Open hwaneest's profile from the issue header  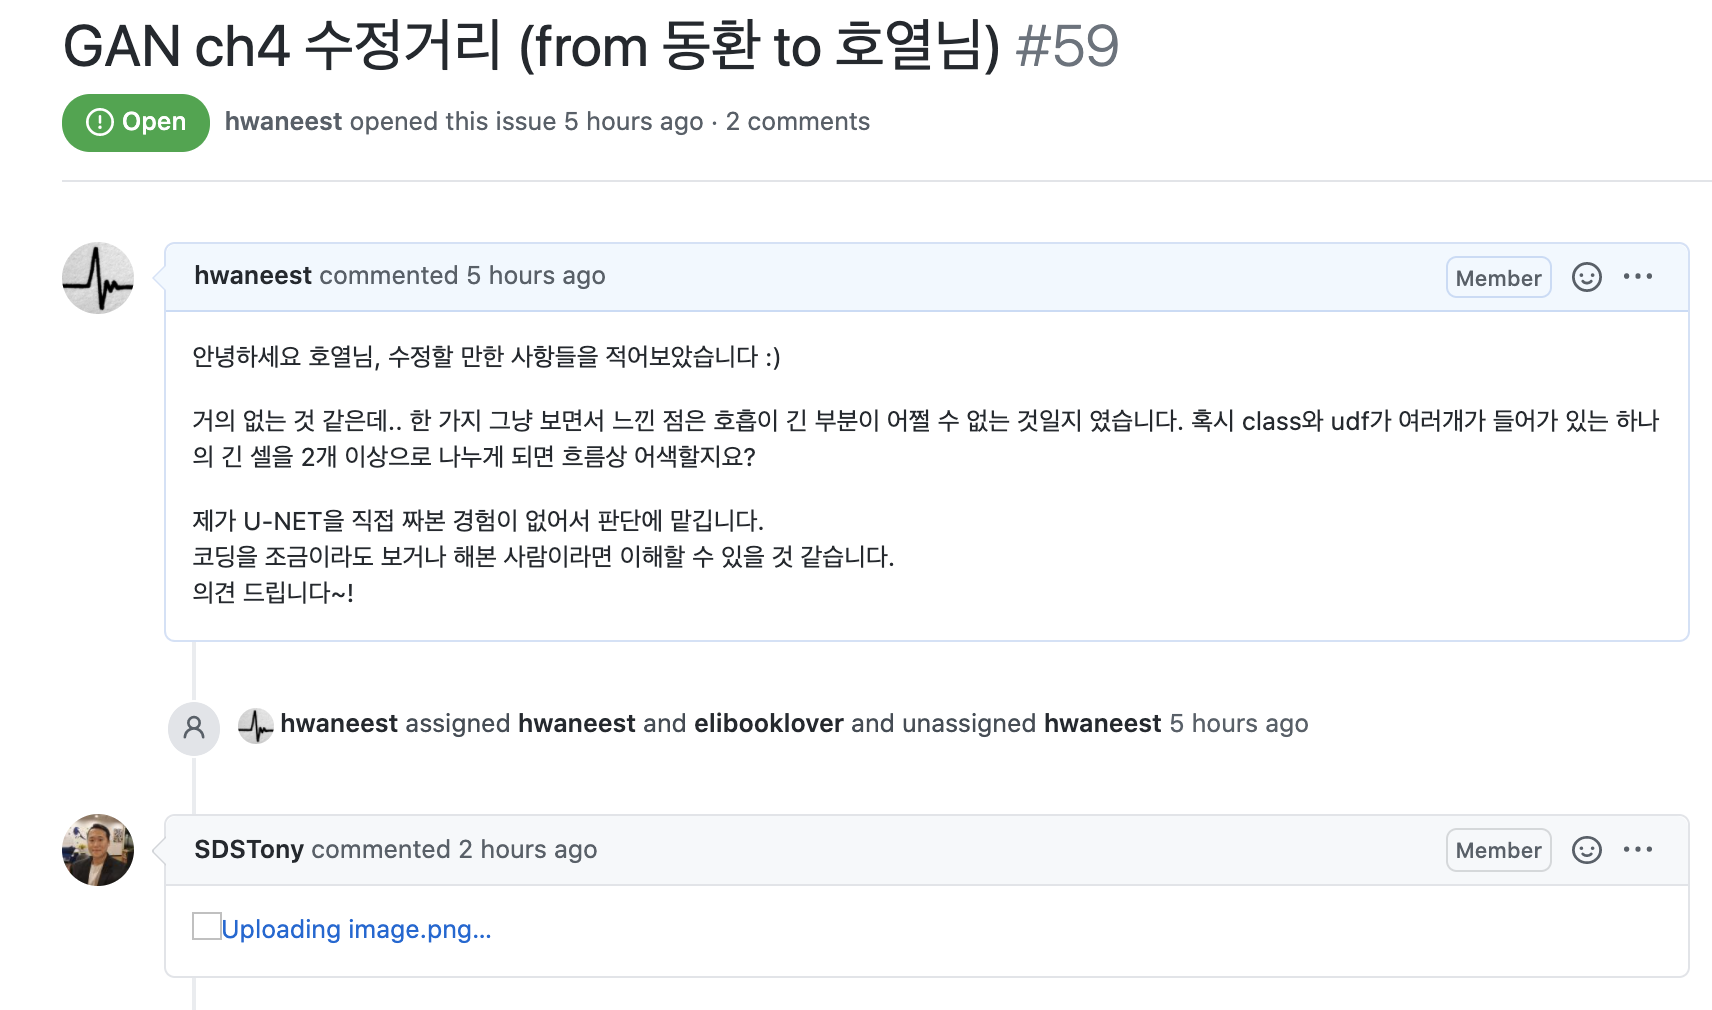[283, 121]
